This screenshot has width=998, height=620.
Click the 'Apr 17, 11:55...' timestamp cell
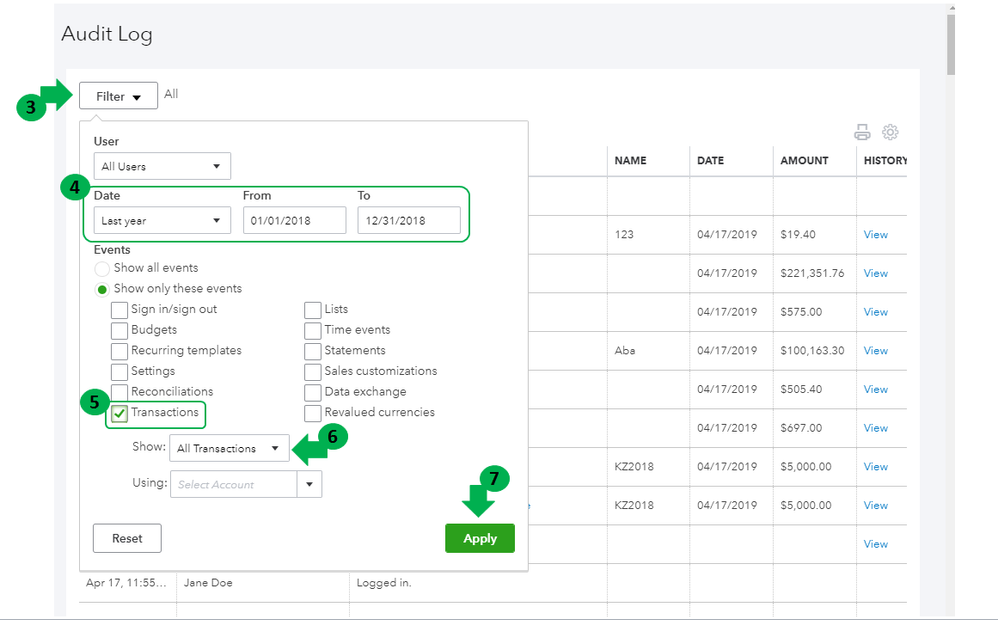[126, 583]
